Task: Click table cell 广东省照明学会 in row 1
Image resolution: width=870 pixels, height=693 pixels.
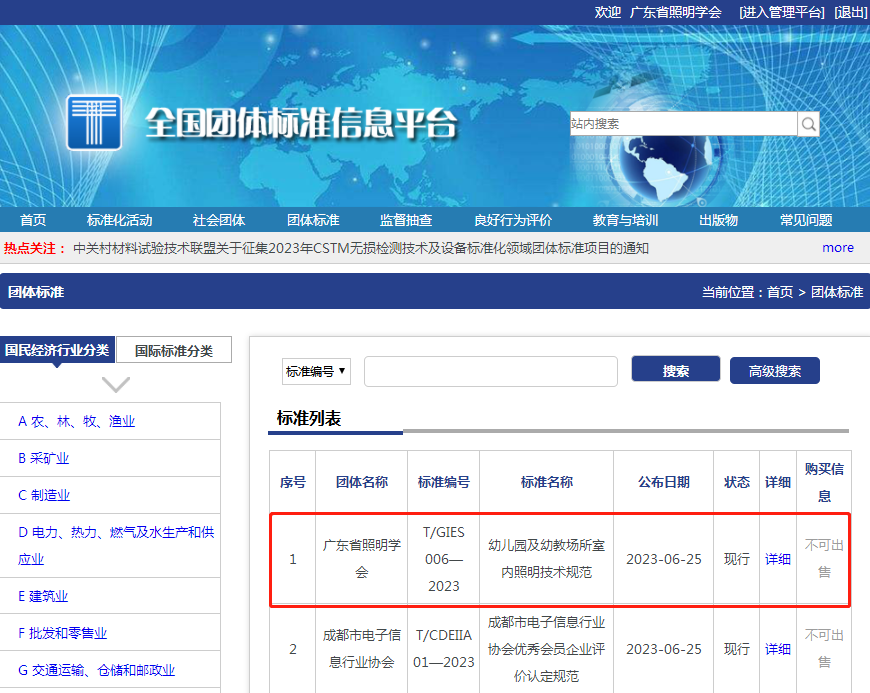Action: point(362,559)
